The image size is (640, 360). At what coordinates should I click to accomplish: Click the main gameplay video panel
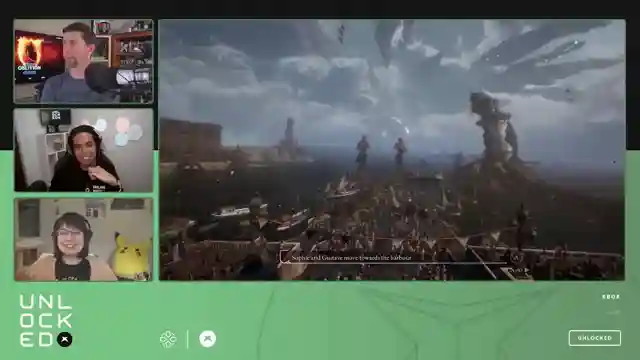tap(392, 150)
